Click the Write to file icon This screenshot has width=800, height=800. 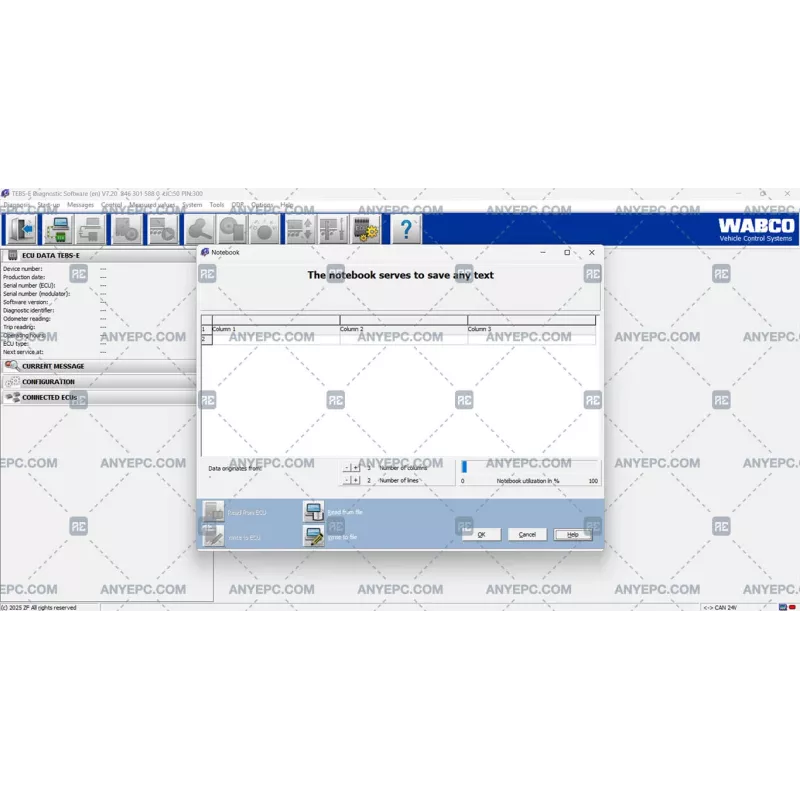[x=314, y=537]
